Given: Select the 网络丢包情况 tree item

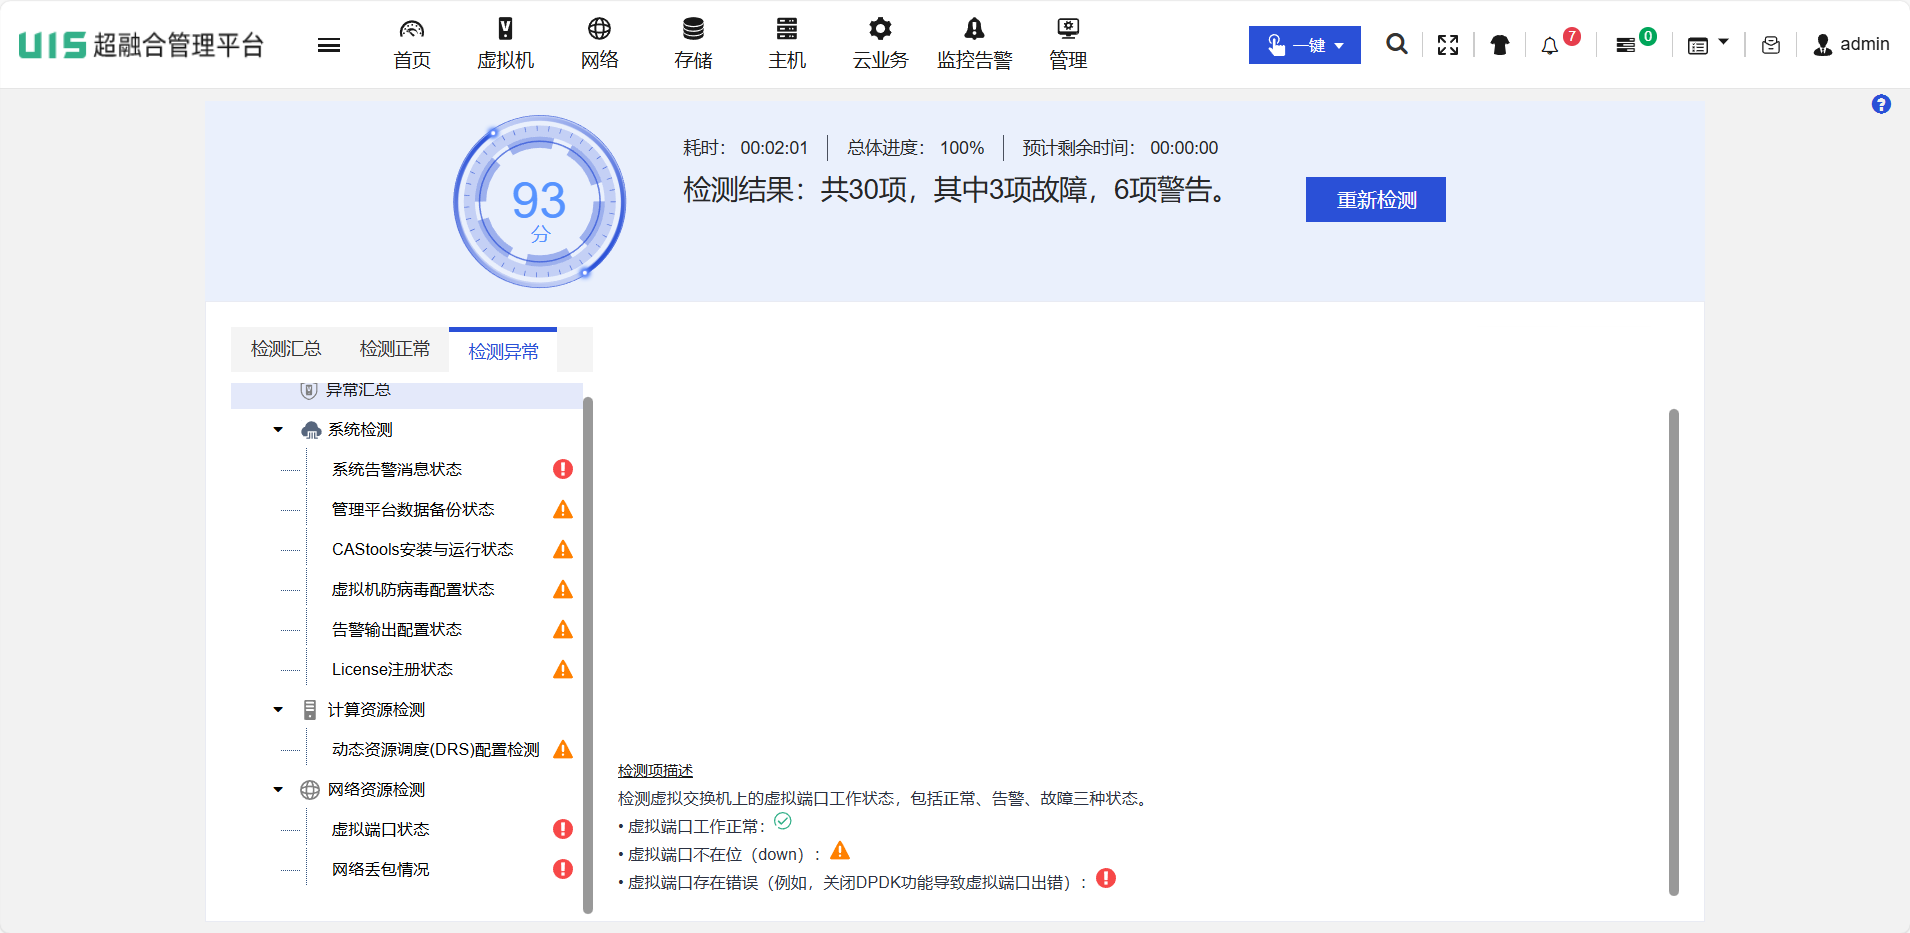Looking at the screenshot, I should pyautogui.click(x=380, y=870).
